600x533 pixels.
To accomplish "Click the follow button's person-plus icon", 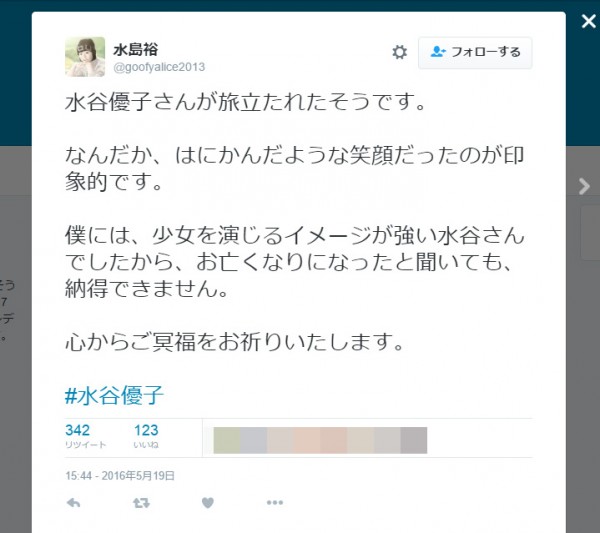I will click(438, 52).
